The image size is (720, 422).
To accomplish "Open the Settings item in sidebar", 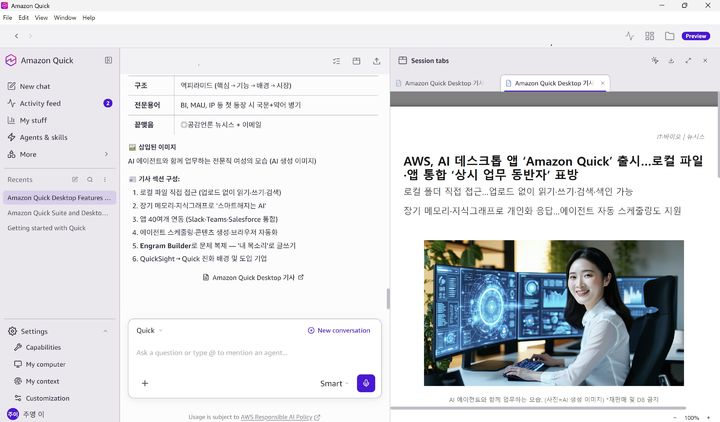I will pyautogui.click(x=34, y=332).
